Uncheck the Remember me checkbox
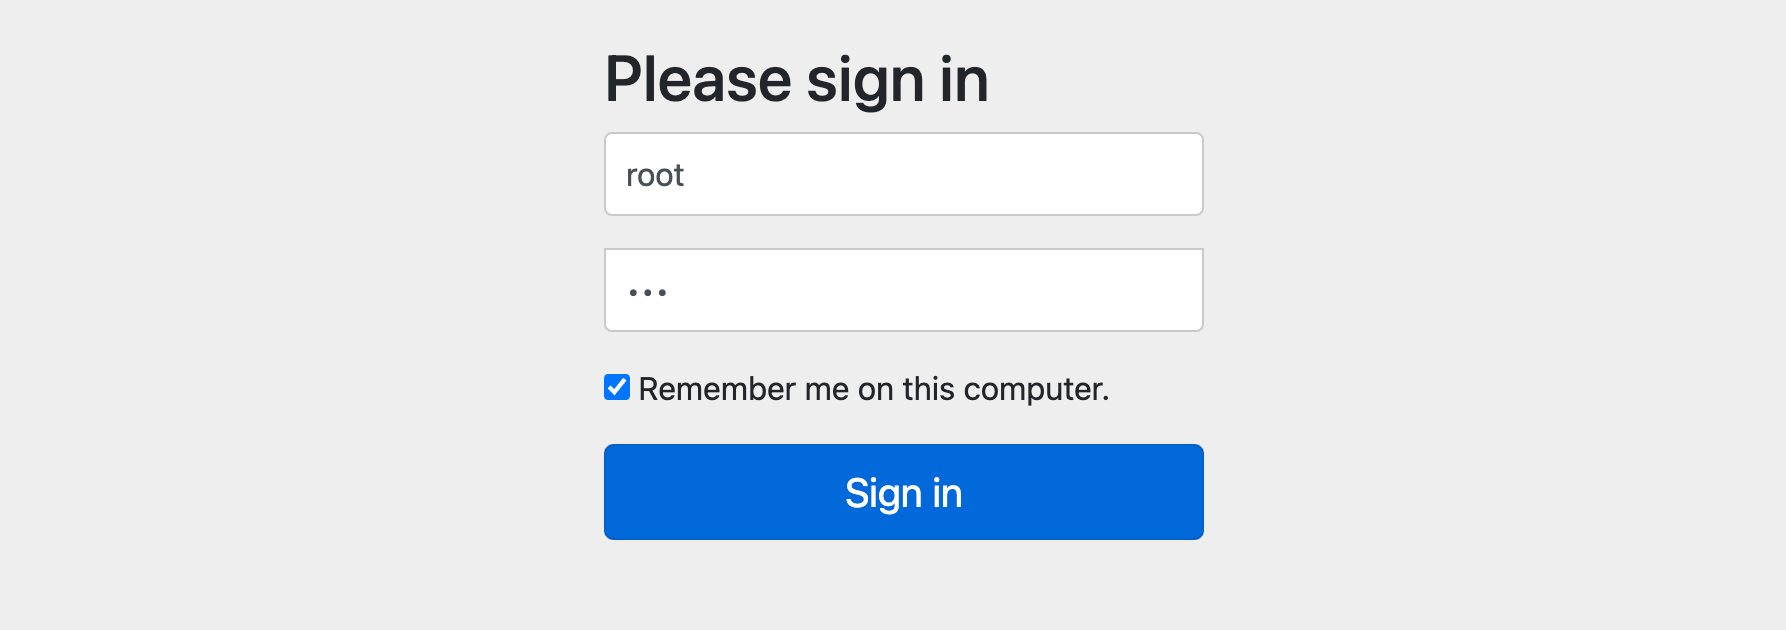This screenshot has width=1786, height=630. tap(617, 388)
